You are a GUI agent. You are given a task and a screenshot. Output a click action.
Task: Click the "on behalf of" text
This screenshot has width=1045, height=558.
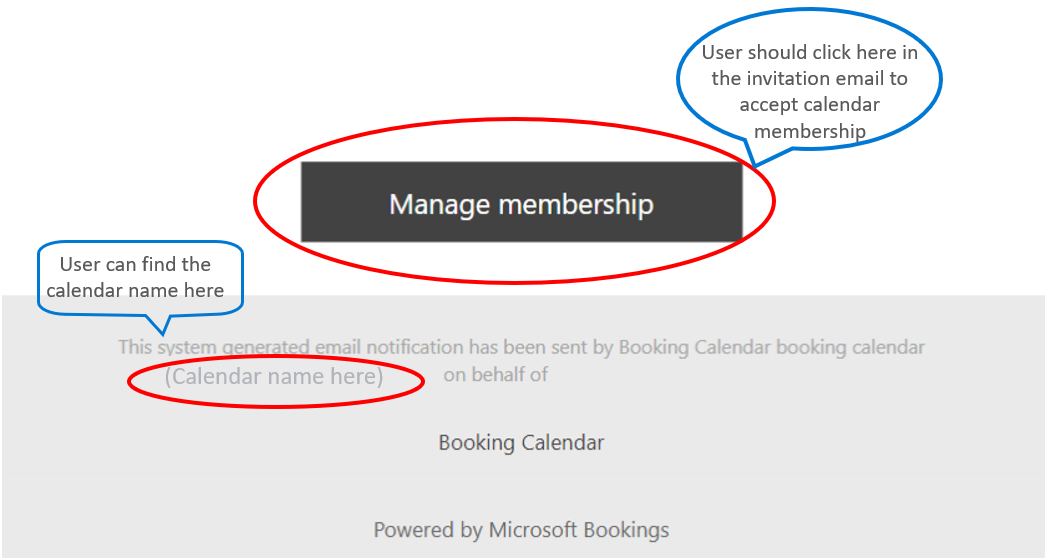pos(496,375)
